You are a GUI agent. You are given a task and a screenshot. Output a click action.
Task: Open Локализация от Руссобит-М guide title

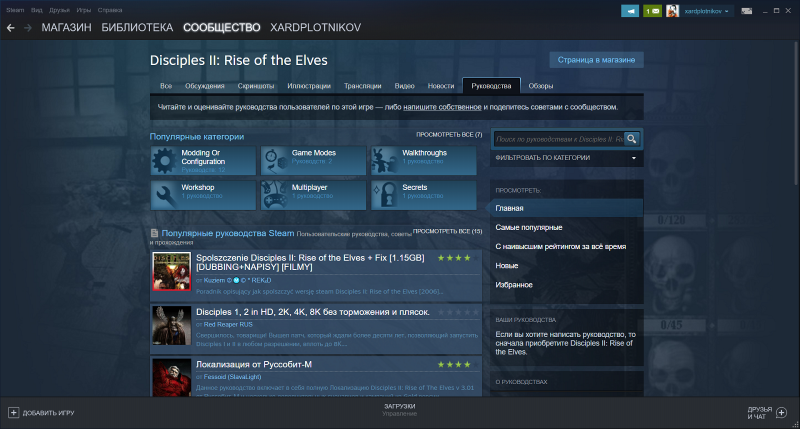254,364
